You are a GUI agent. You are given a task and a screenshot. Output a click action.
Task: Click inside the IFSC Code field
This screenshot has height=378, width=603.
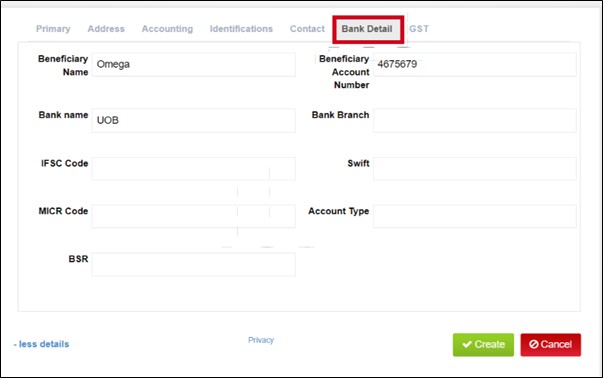pos(193,168)
